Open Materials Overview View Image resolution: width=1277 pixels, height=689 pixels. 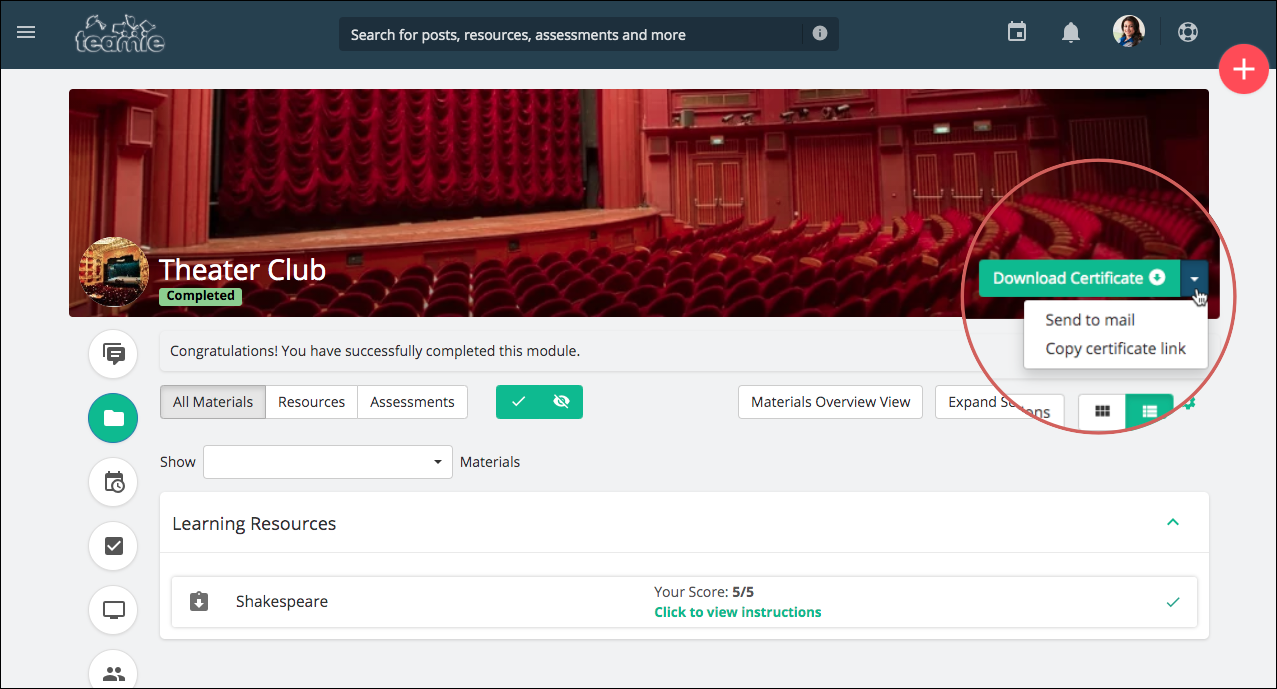pyautogui.click(x=830, y=402)
